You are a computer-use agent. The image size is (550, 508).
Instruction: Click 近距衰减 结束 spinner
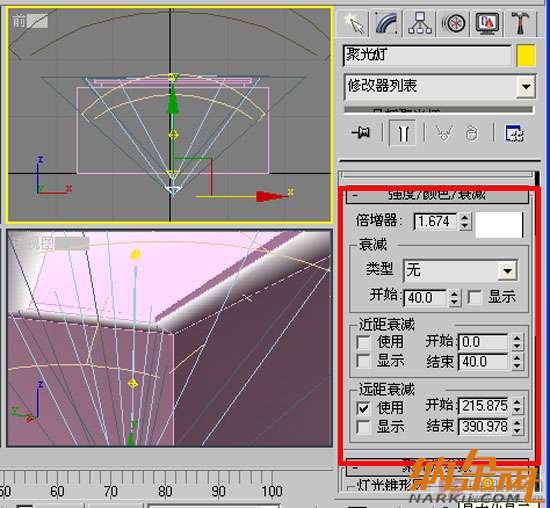pos(517,361)
